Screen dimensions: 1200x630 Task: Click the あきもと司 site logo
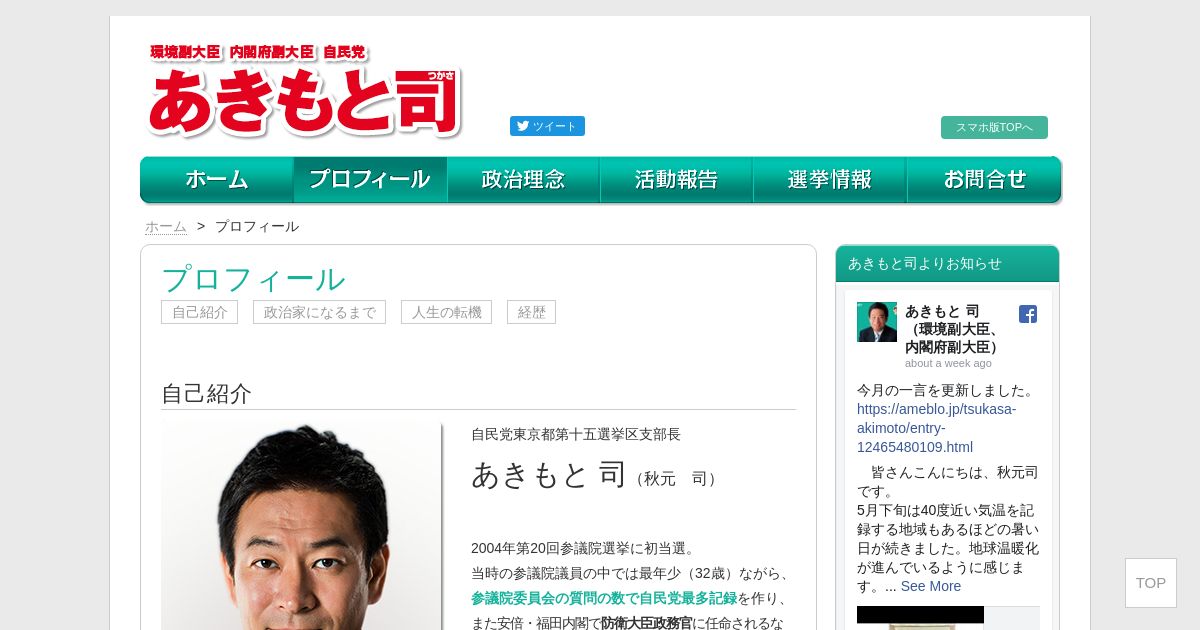(x=305, y=90)
